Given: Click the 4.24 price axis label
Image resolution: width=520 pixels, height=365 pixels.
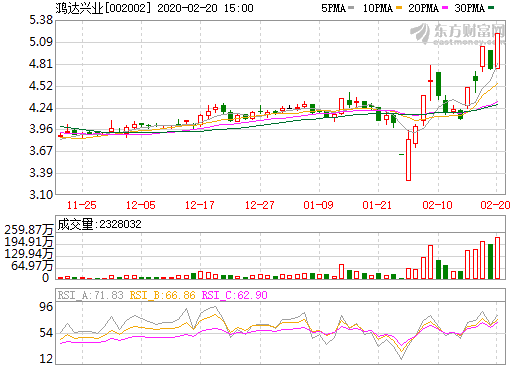Looking at the screenshot, I should [x=41, y=108].
